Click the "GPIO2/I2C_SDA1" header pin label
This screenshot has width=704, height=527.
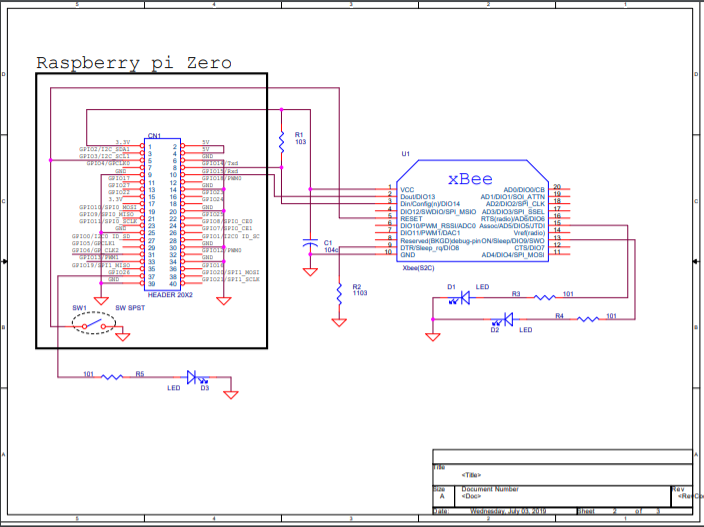pyautogui.click(x=105, y=149)
